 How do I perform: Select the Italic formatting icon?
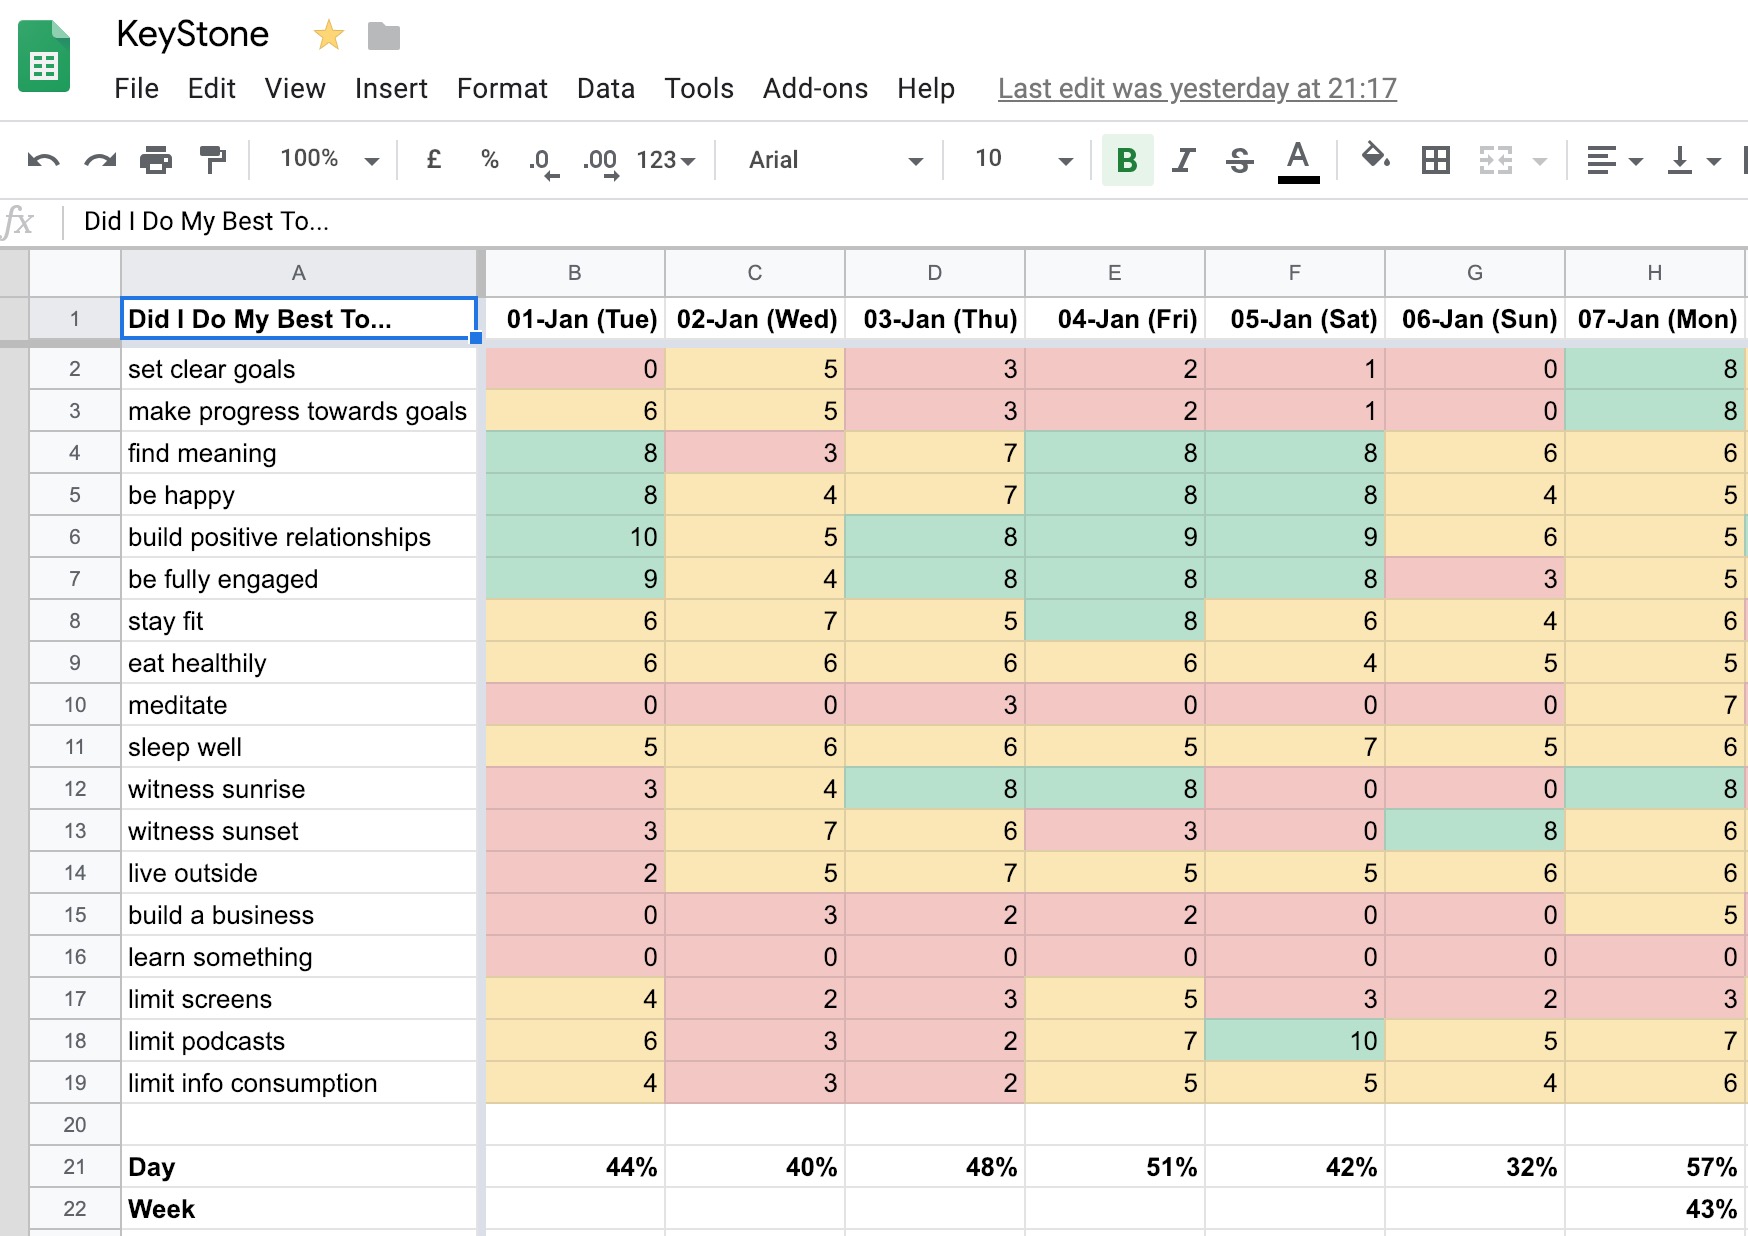point(1183,159)
